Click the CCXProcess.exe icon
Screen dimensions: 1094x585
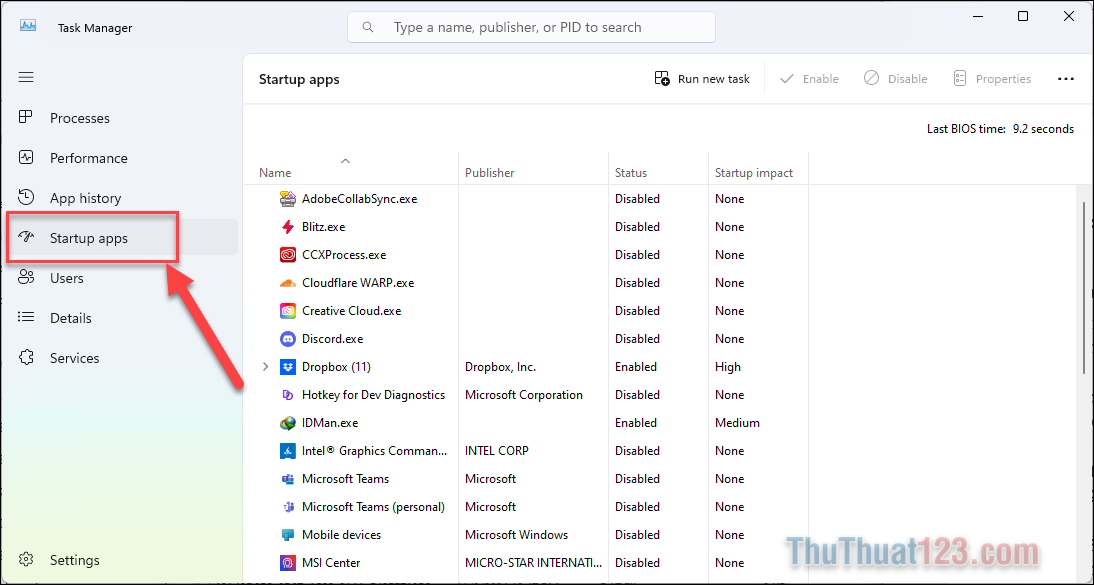287,255
